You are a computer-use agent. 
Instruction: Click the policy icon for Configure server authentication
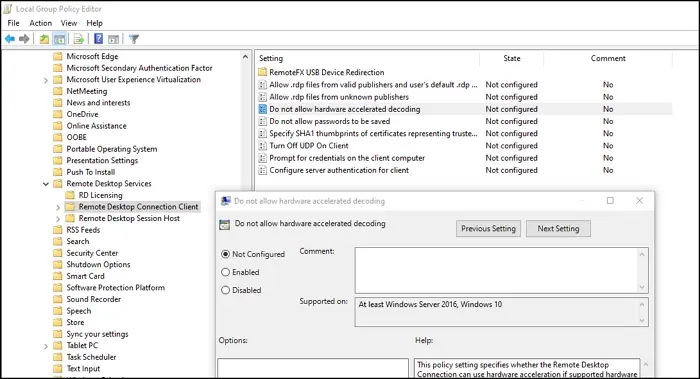[262, 170]
